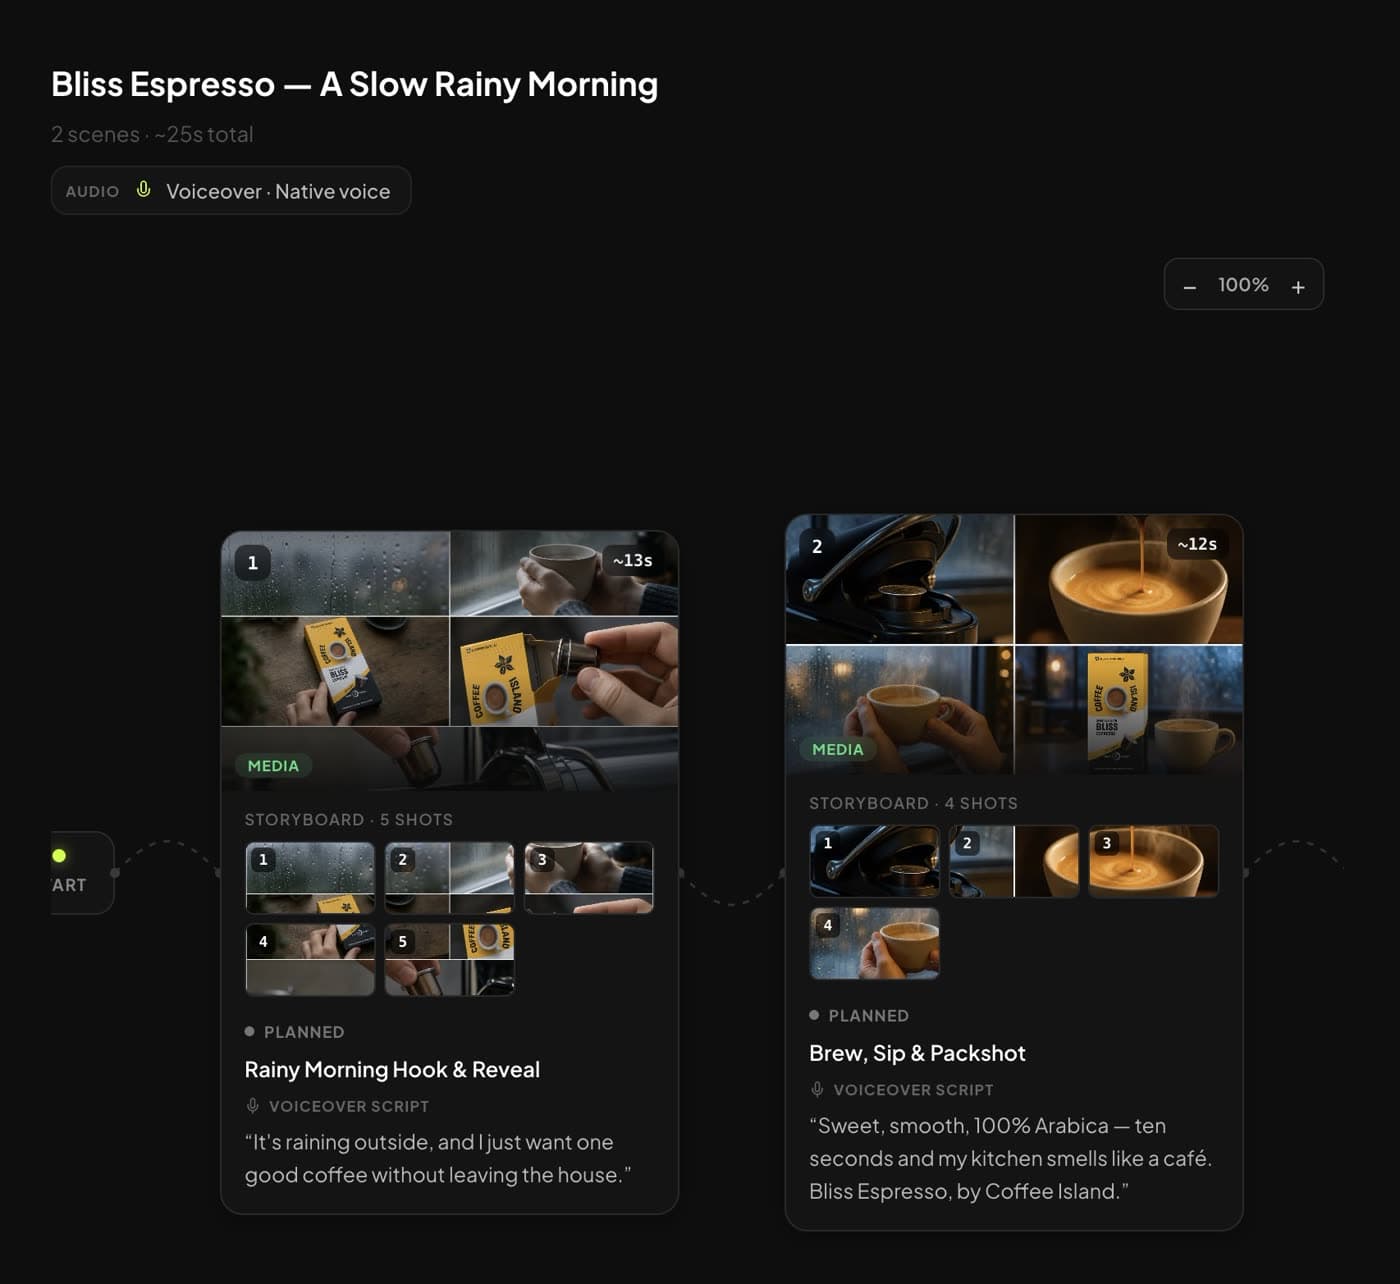The image size is (1400, 1284).
Task: Open espresso pouring into cup image
Action: (x=1129, y=579)
